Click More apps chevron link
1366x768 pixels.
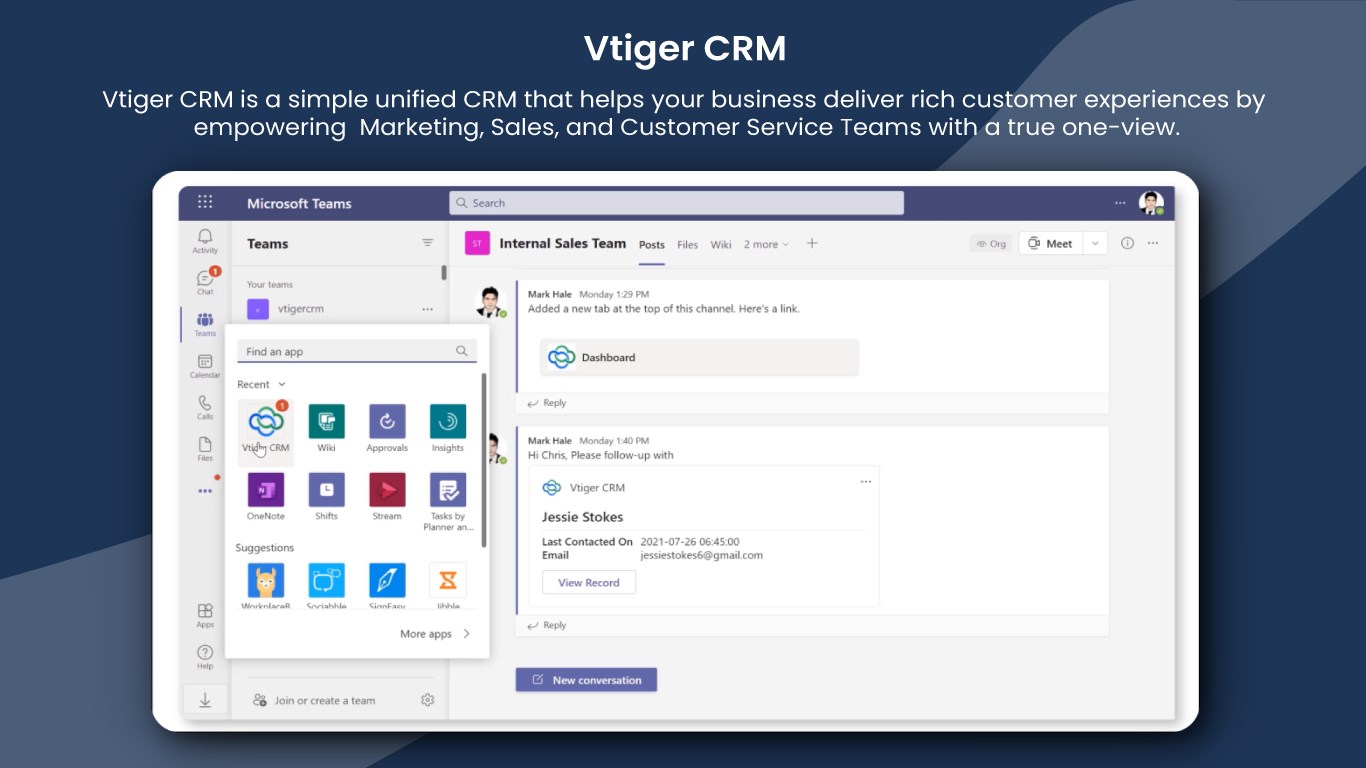435,634
